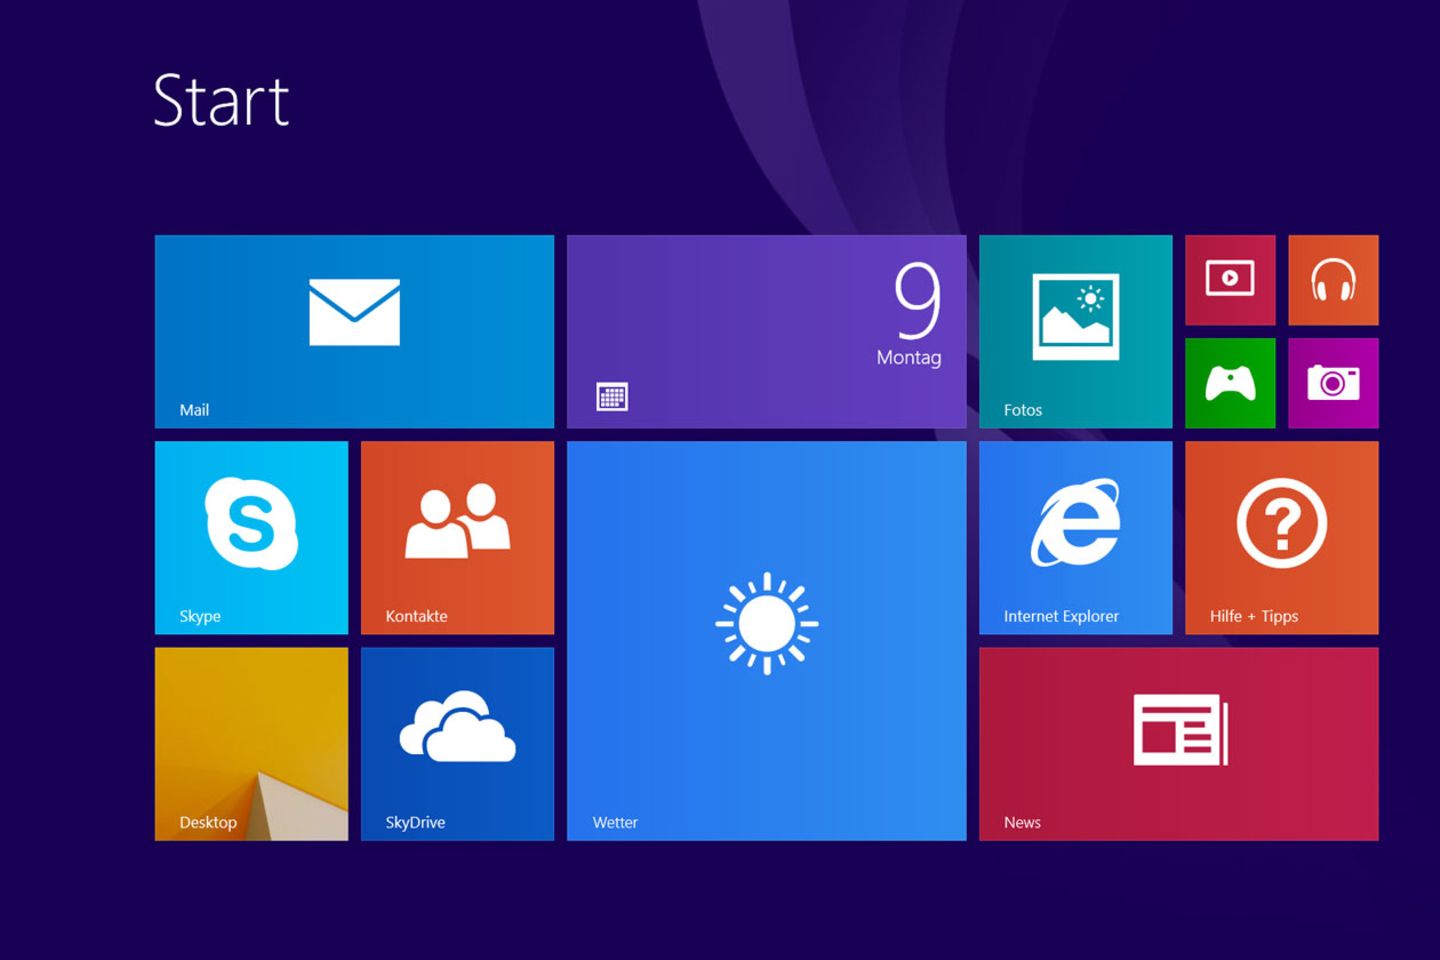This screenshot has width=1440, height=960.
Task: Open the Fotos picture tile
Action: click(x=1075, y=331)
